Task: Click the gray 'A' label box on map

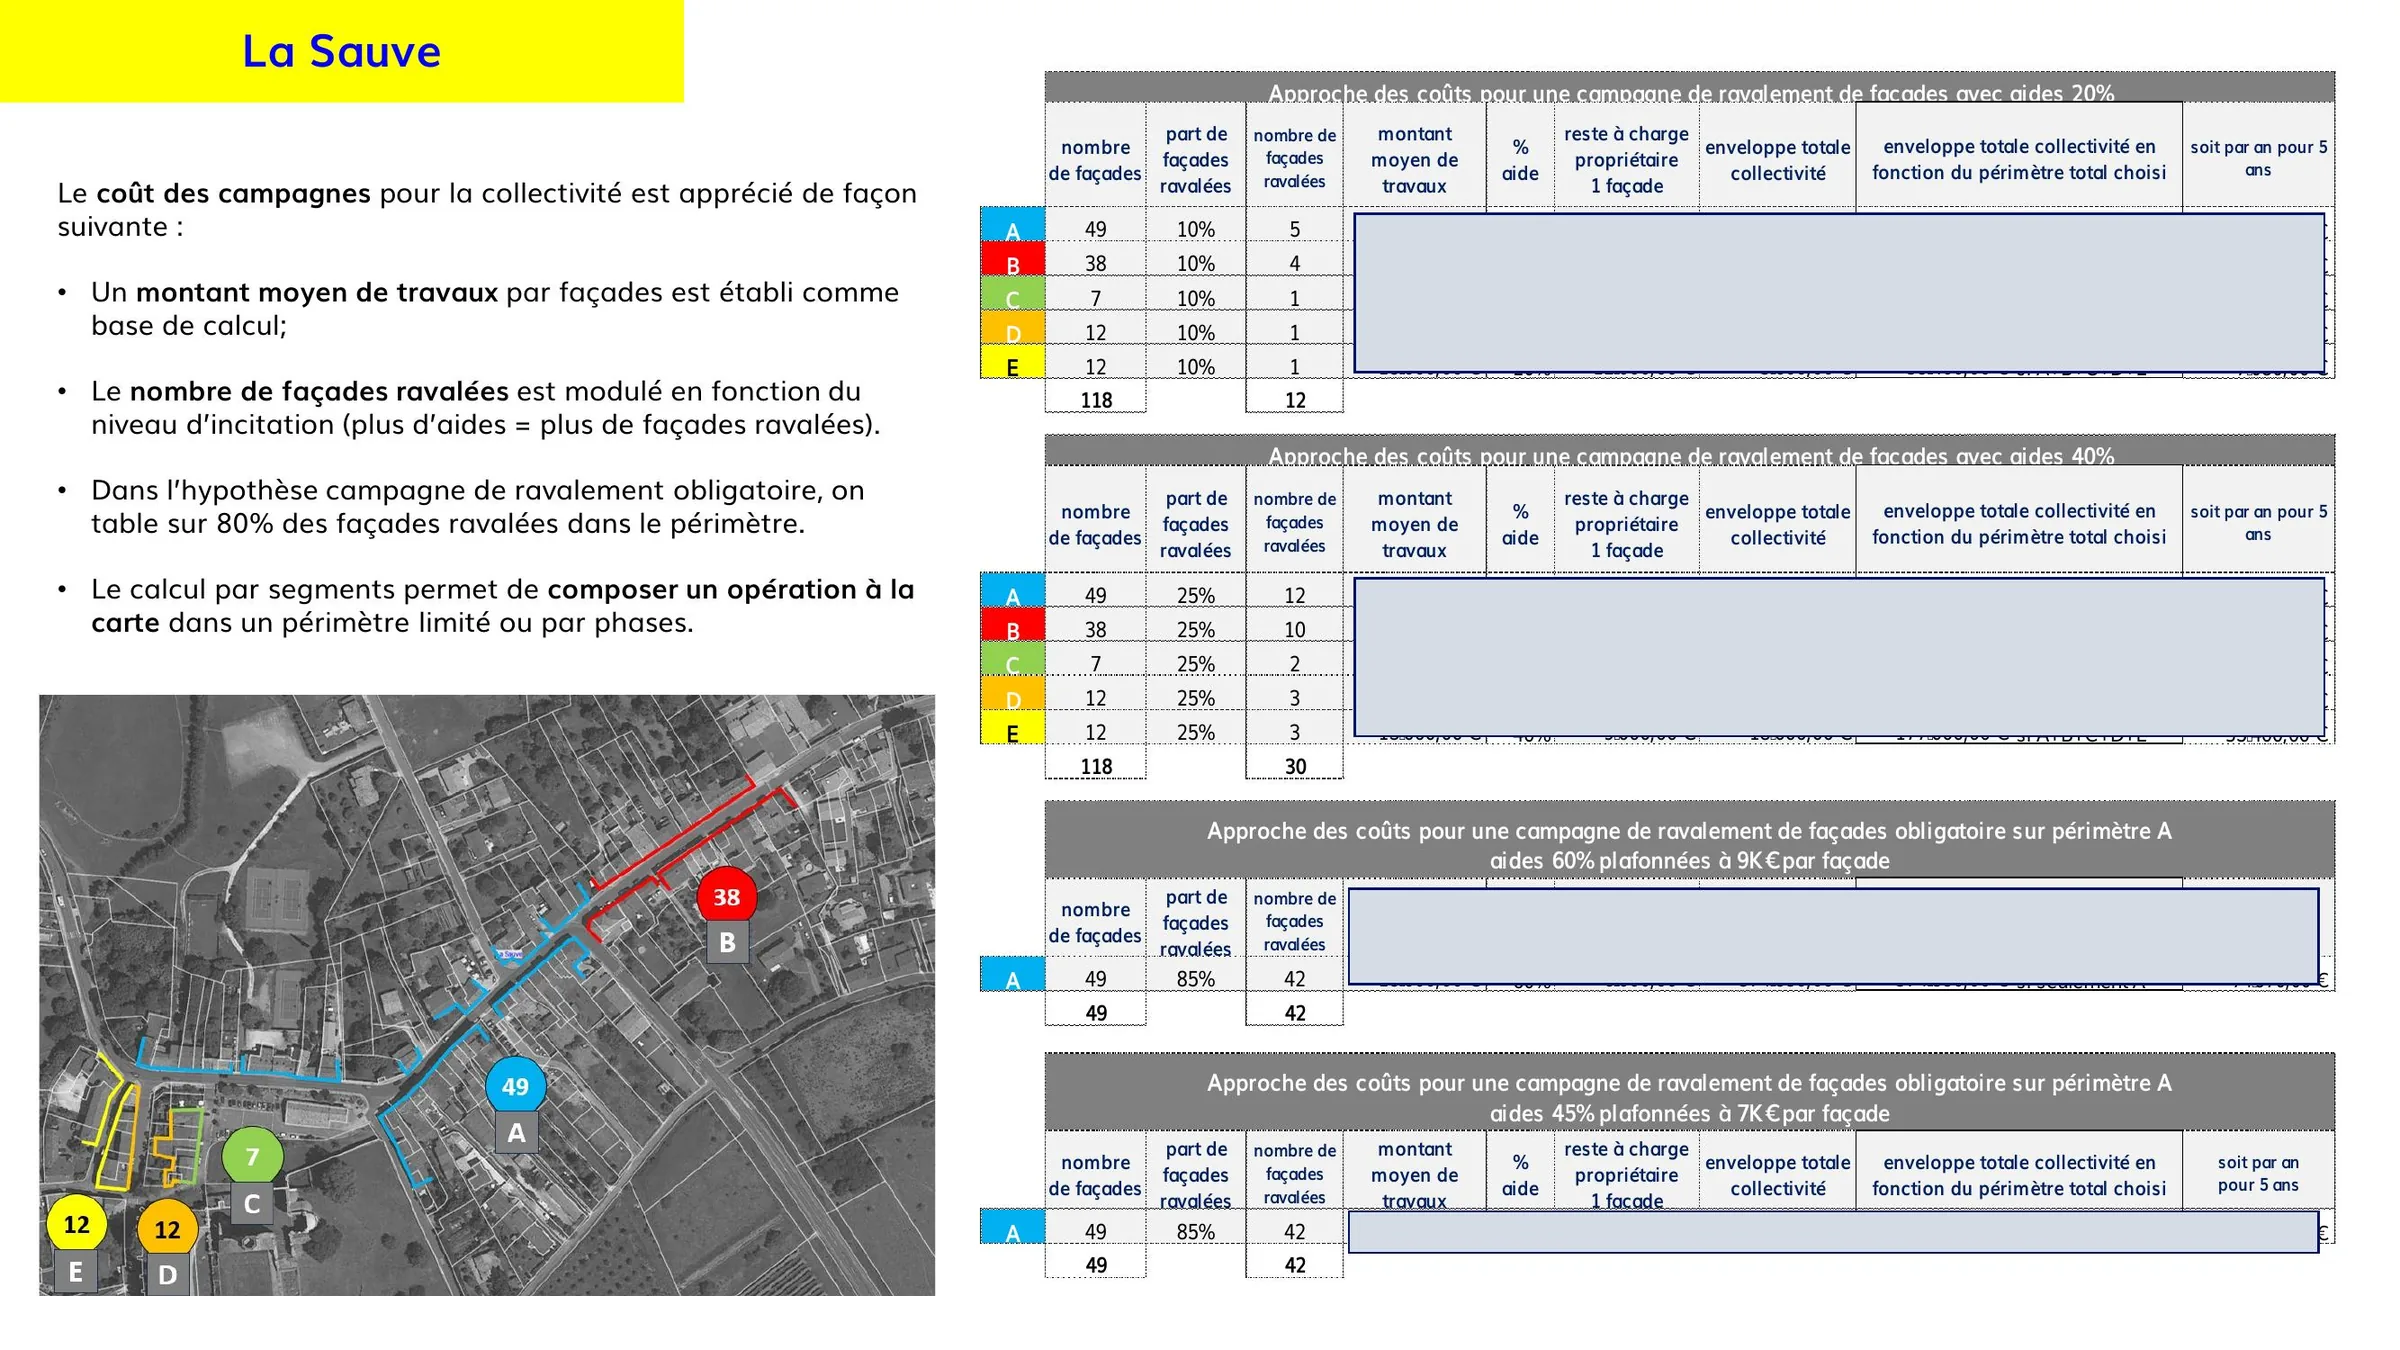Action: (x=516, y=1133)
